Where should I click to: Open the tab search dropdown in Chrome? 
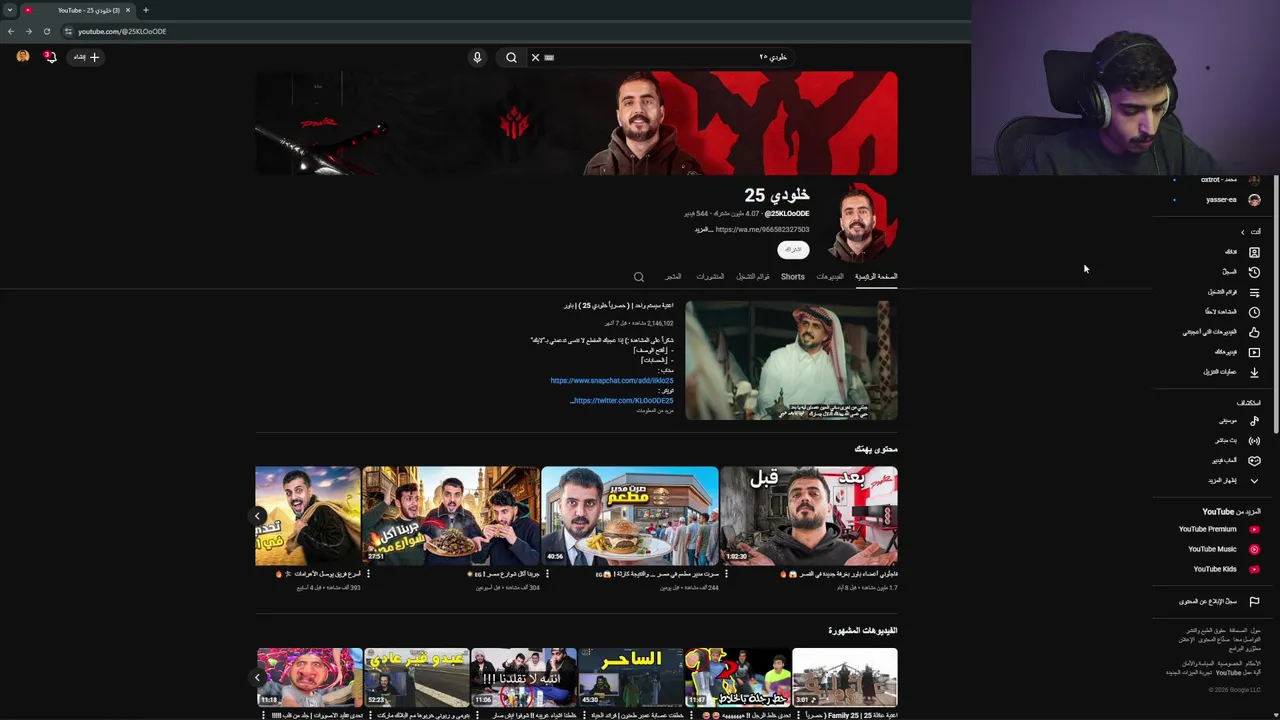tap(10, 10)
